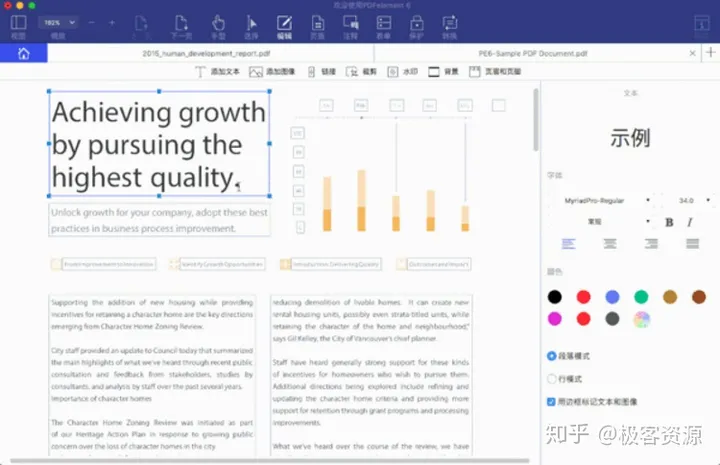Viewport: 720px width, 465px height.
Task: Click the 'Achieving growth' heading text box
Action: pyautogui.click(x=159, y=144)
